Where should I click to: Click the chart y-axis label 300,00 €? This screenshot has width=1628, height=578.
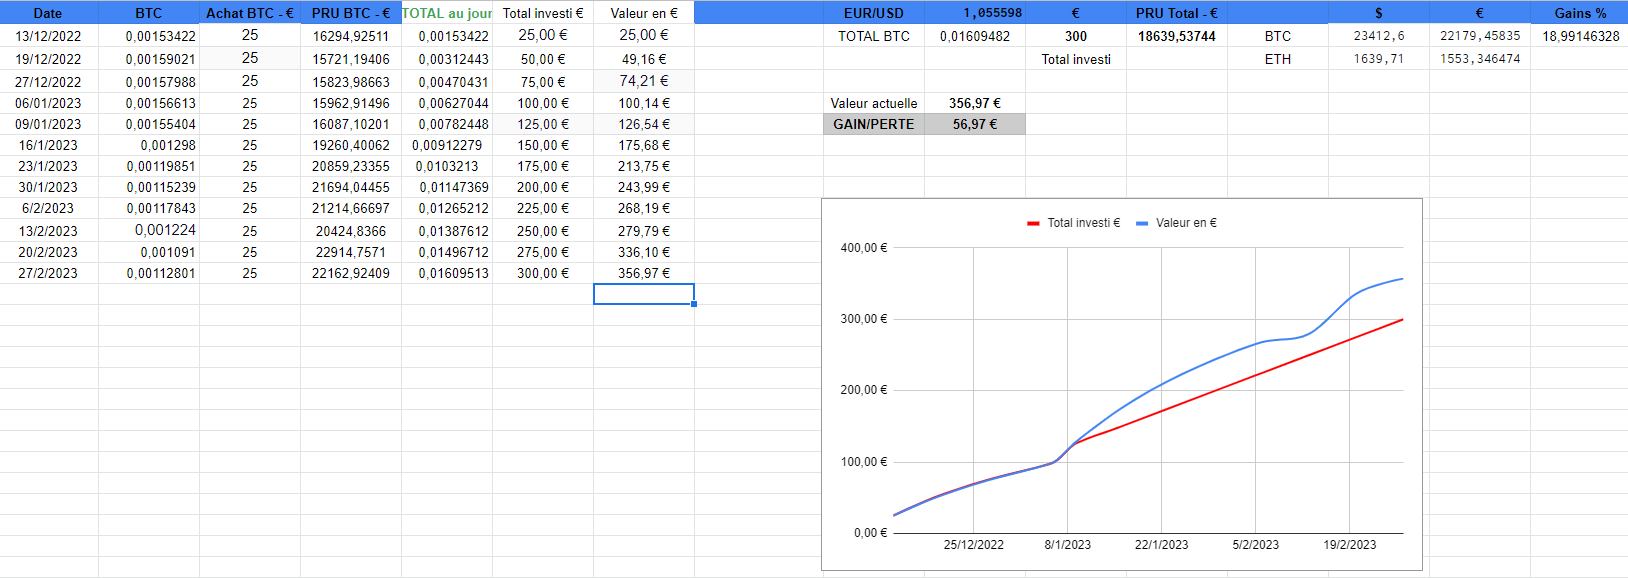click(864, 319)
